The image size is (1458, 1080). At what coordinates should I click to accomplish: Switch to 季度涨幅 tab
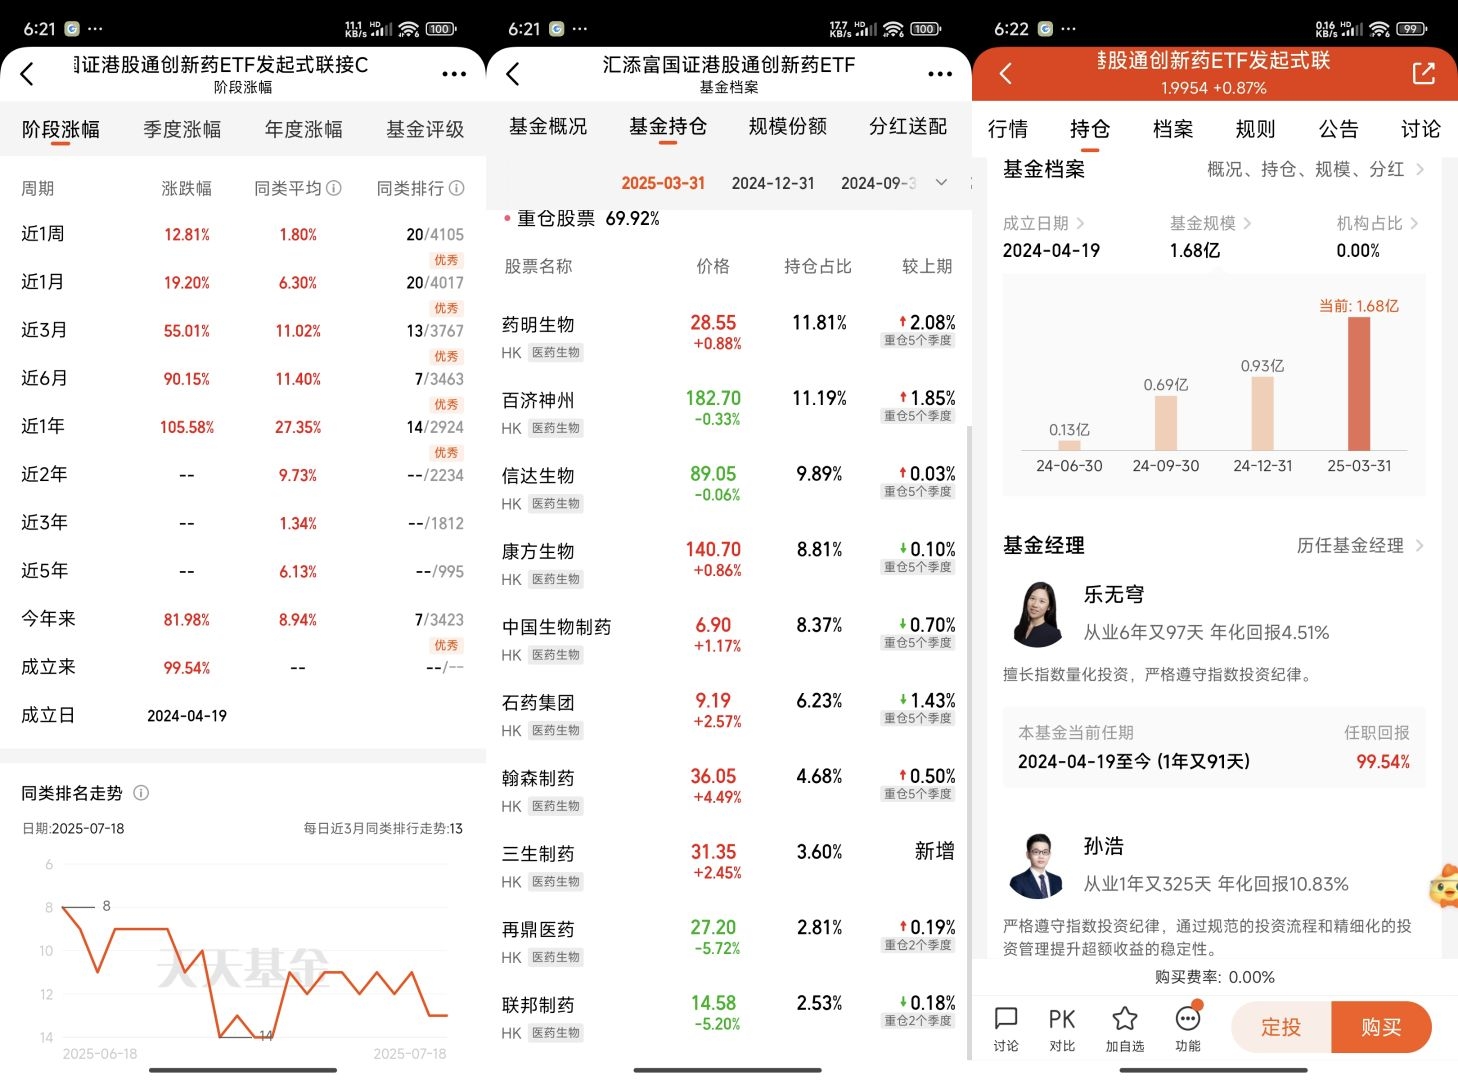pyautogui.click(x=182, y=130)
